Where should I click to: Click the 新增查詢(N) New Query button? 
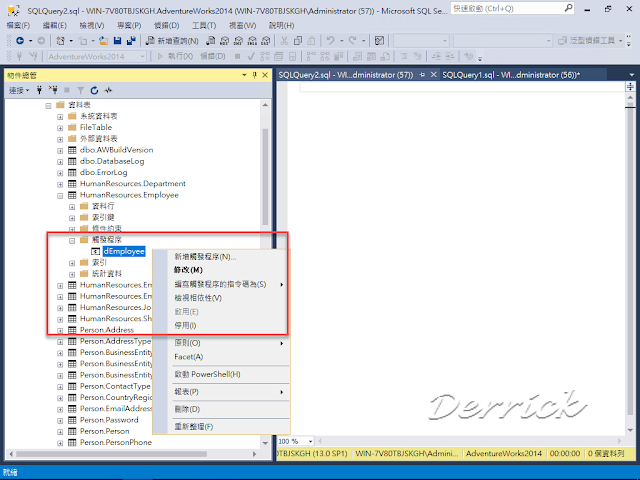172,40
